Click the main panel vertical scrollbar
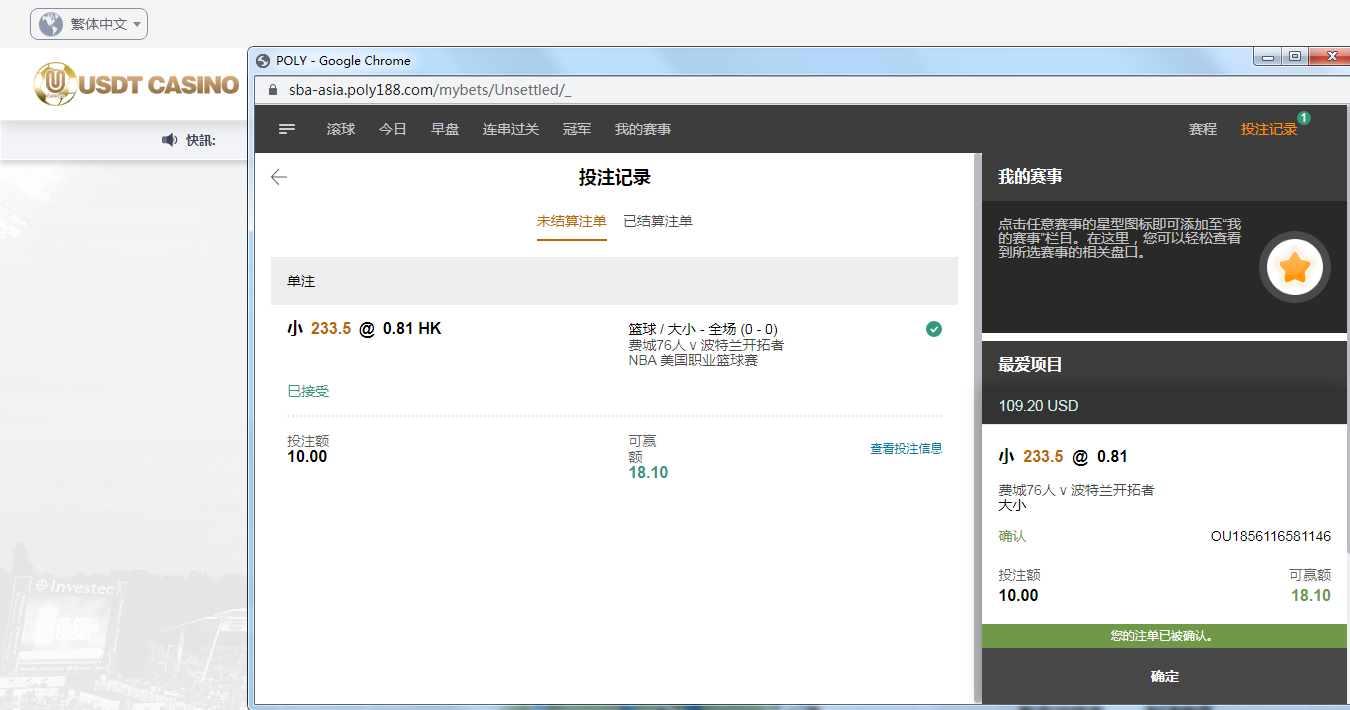 coord(978,427)
